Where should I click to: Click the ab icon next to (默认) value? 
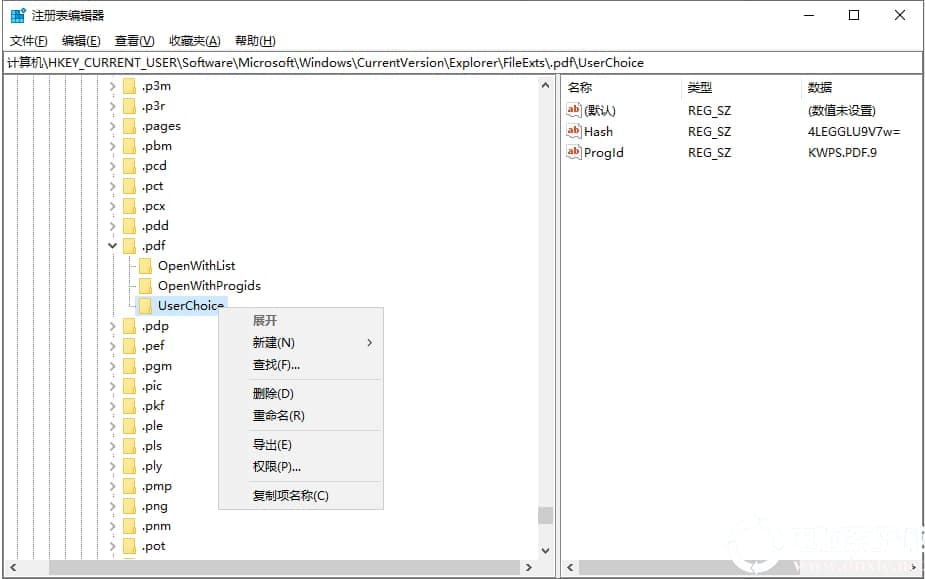(572, 110)
